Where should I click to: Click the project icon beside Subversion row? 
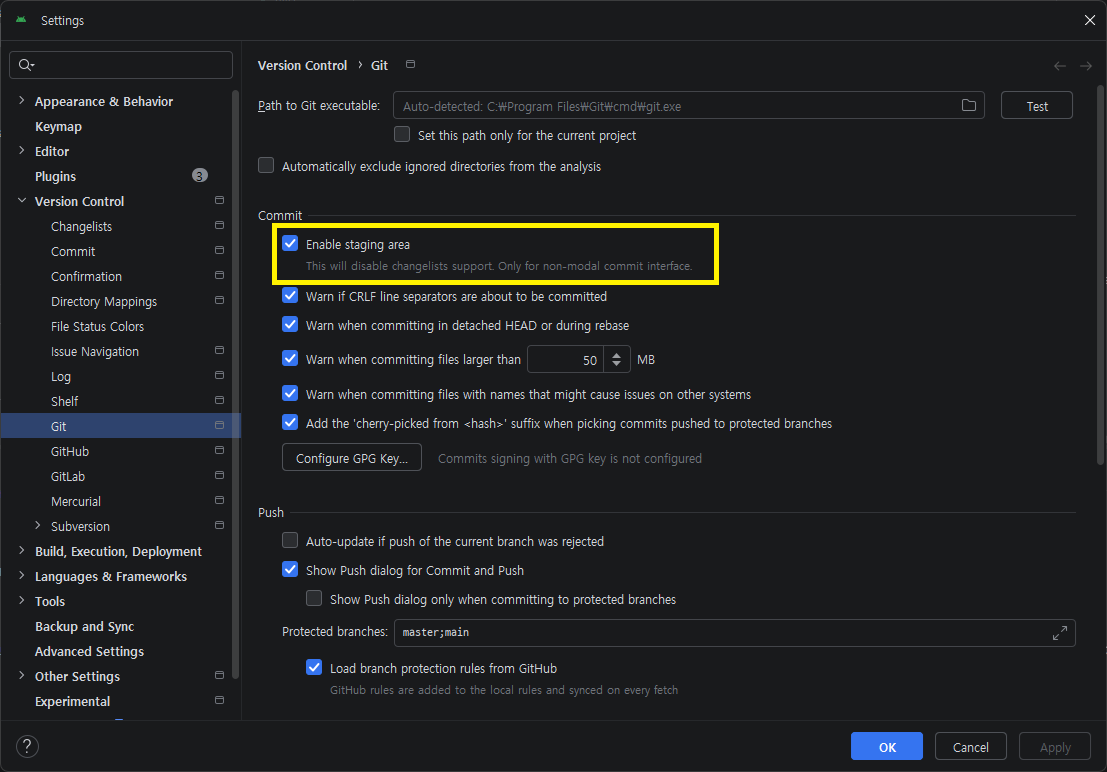coord(220,525)
